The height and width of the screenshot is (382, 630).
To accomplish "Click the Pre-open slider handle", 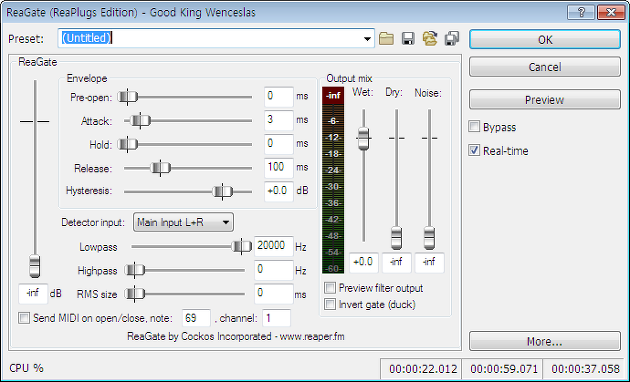I will point(128,97).
